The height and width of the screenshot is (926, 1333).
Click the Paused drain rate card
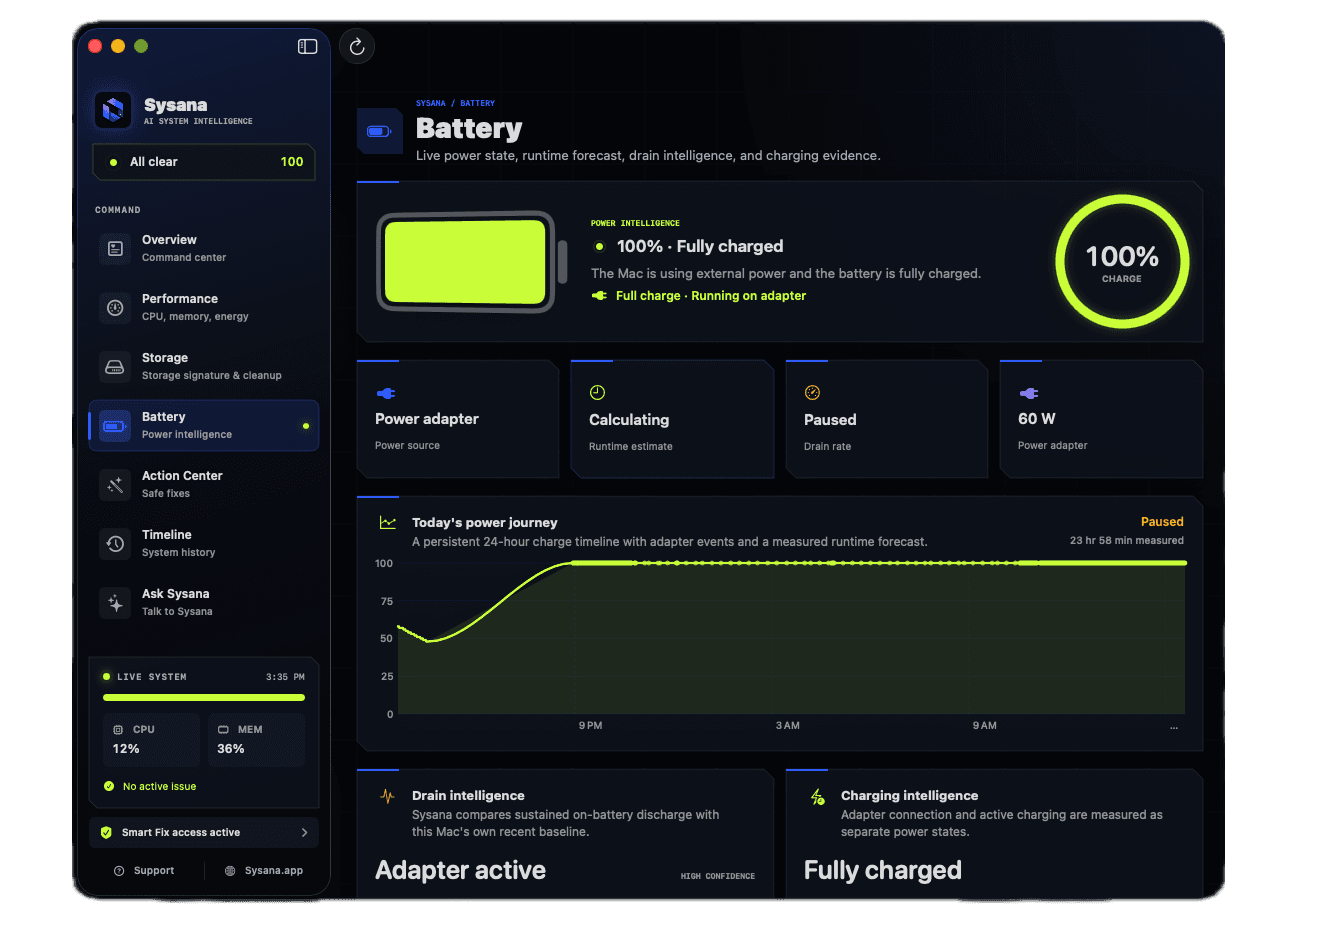(886, 419)
